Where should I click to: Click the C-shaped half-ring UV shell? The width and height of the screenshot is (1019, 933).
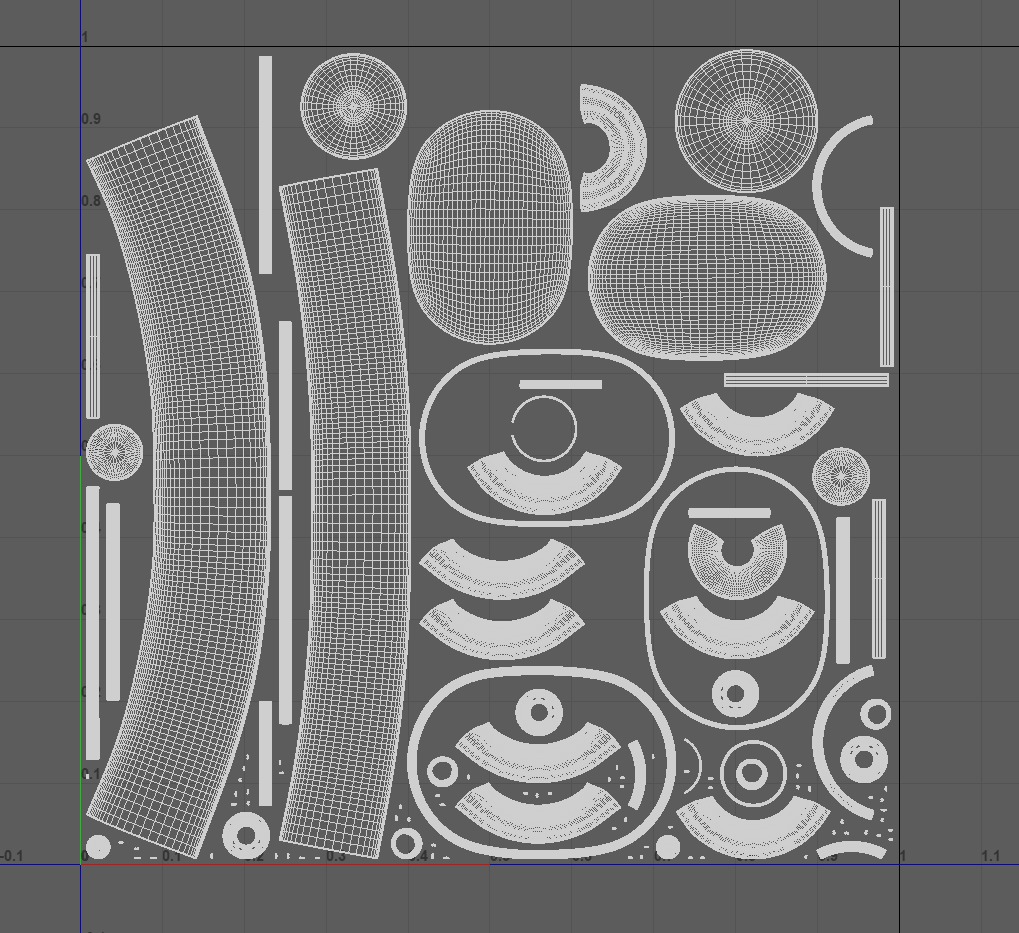tap(627, 148)
